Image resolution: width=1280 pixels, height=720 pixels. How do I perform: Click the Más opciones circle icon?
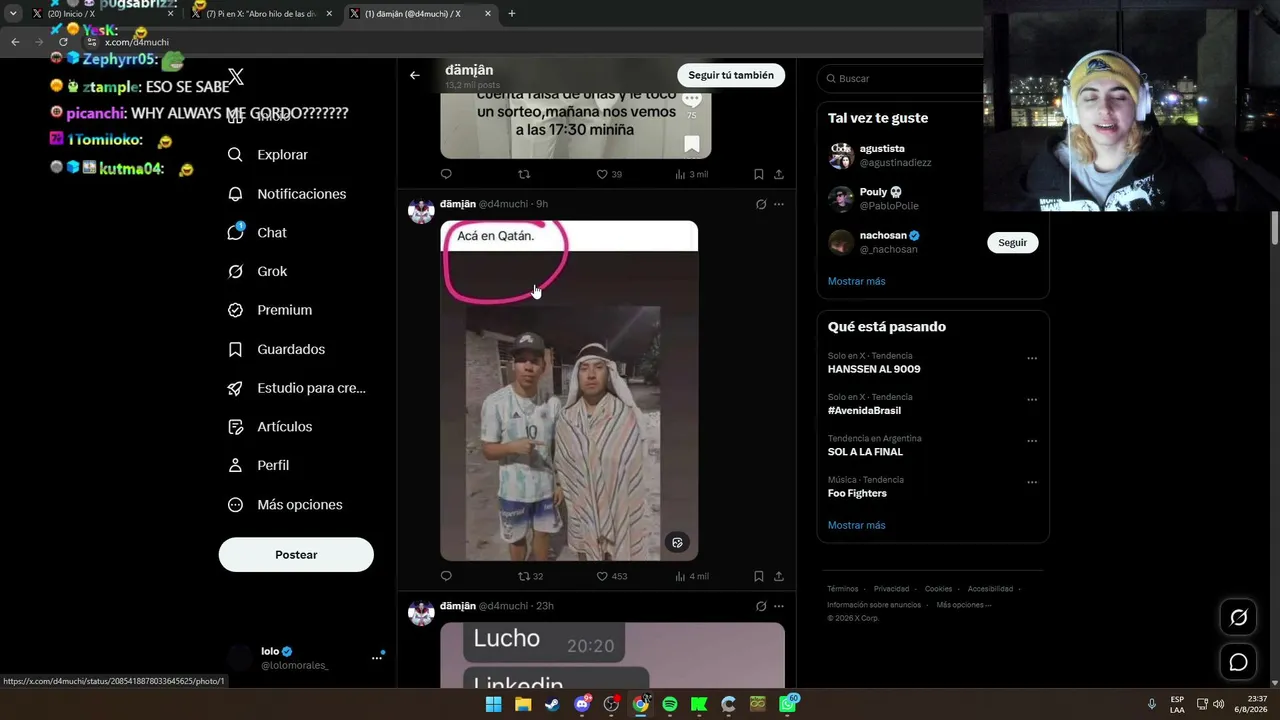[235, 505]
